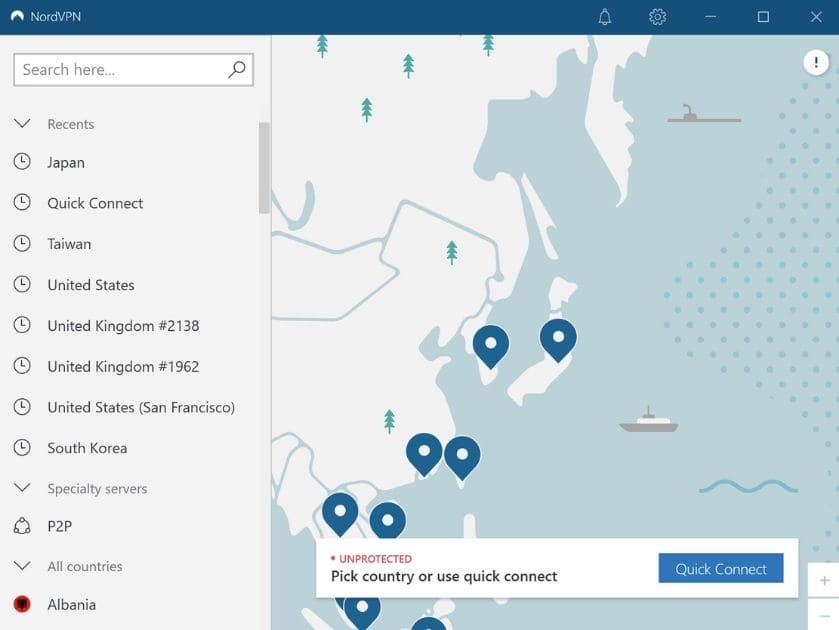Click the "Pick country or use quick connect" text
Screen dimensions: 839x630
tap(444, 576)
